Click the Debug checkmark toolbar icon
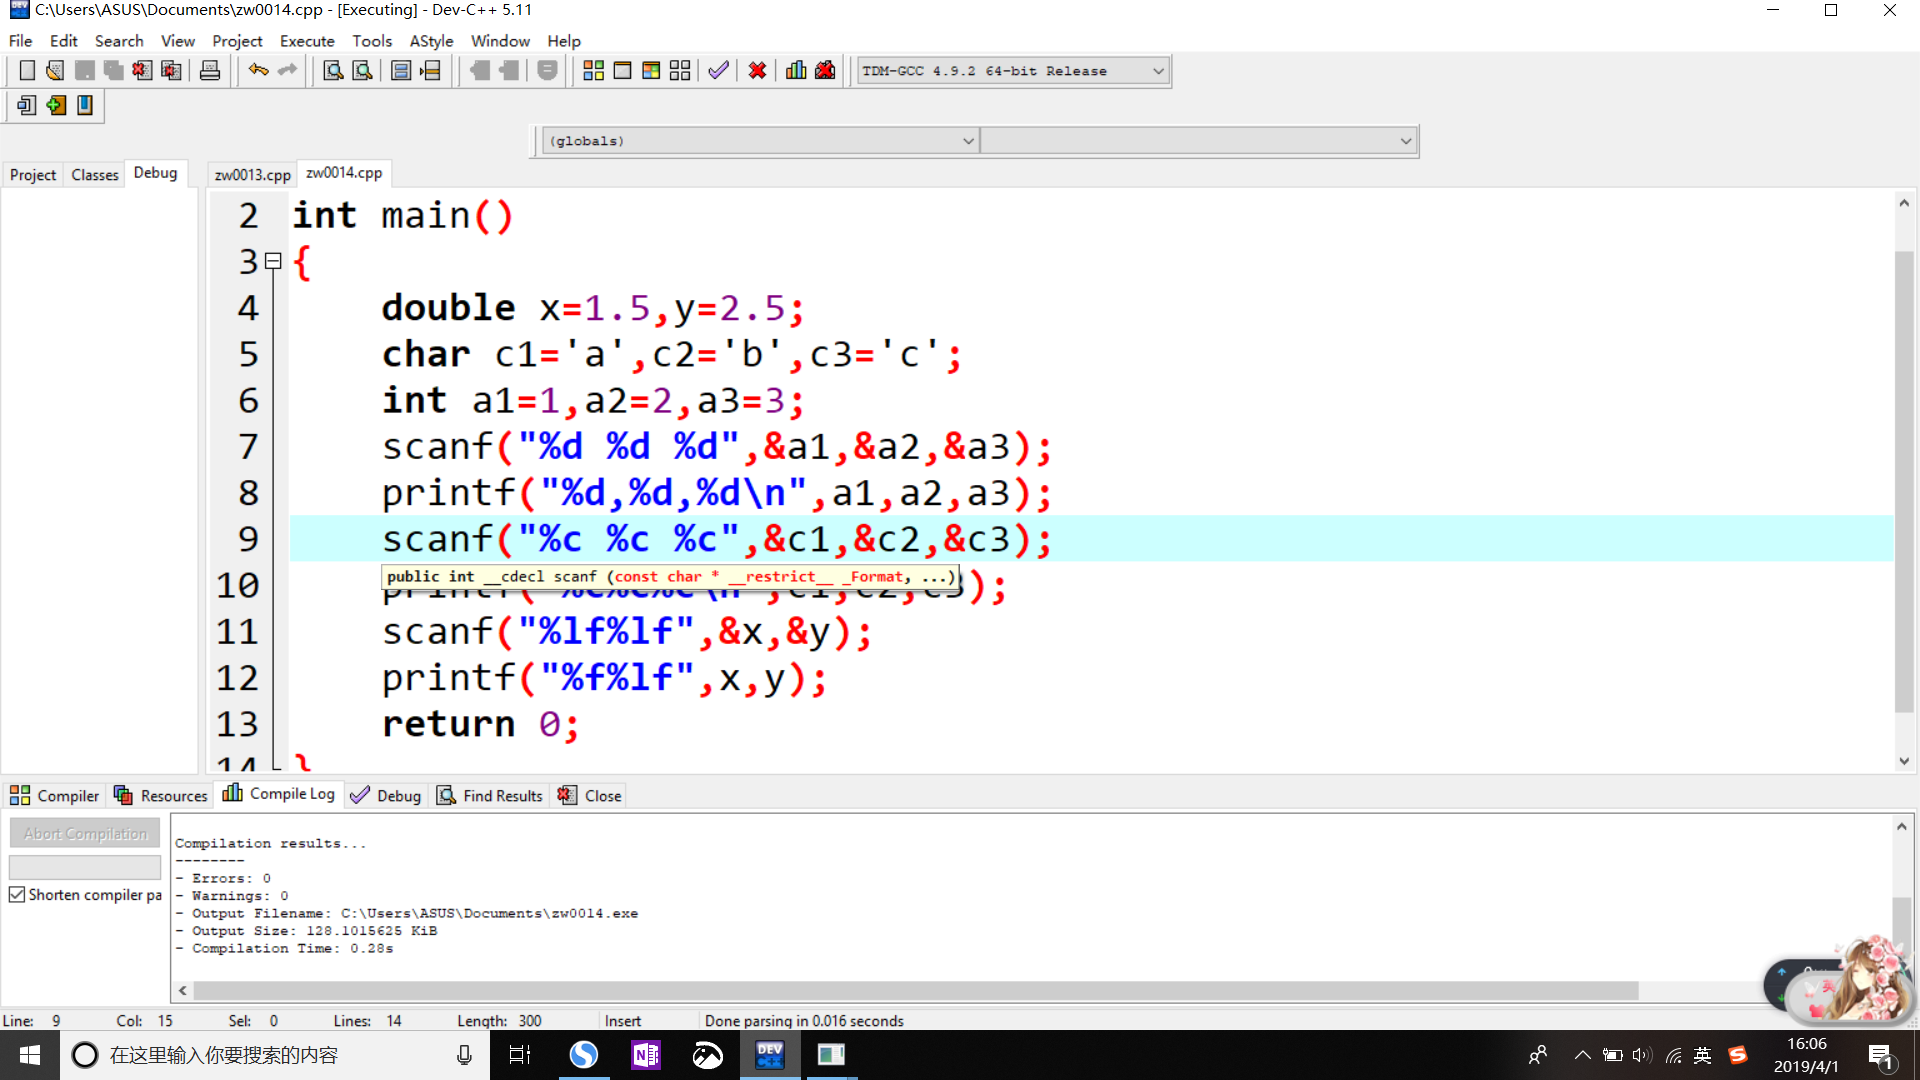The height and width of the screenshot is (1080, 1920). (x=718, y=71)
